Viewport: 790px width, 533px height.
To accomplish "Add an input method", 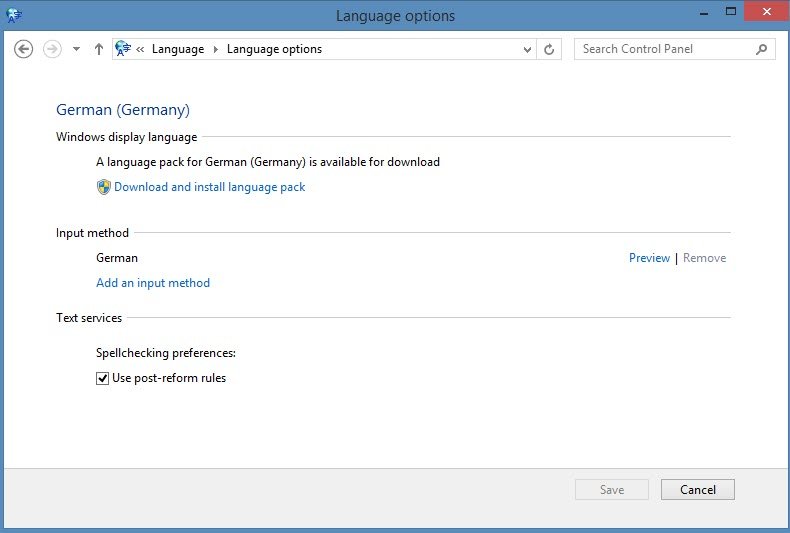I will coord(153,283).
